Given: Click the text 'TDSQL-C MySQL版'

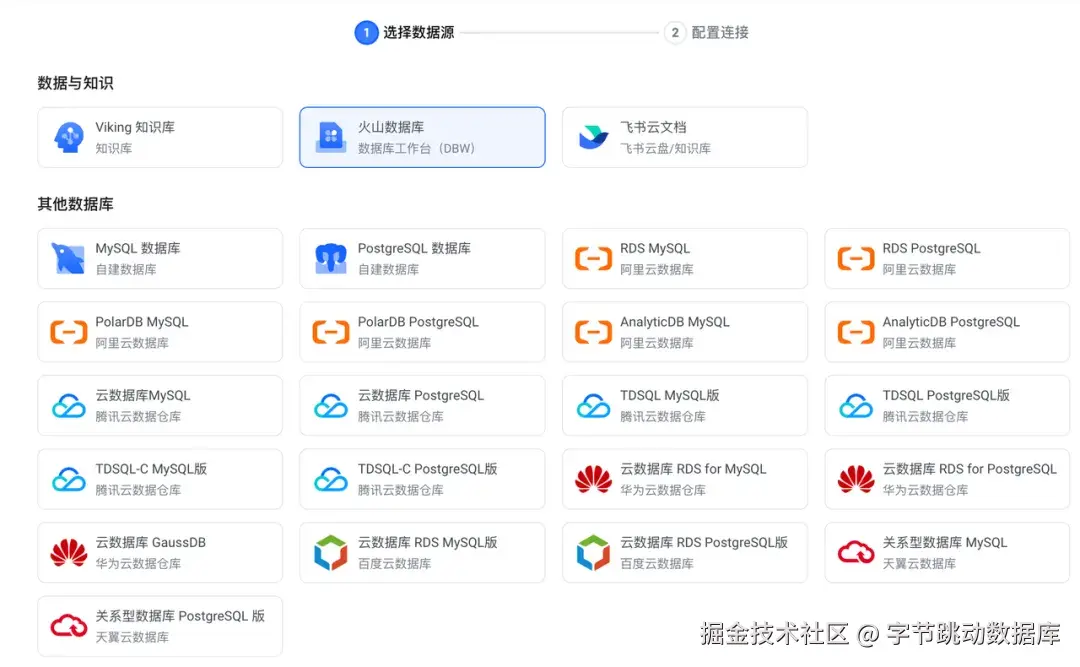Looking at the screenshot, I should click(151, 469).
